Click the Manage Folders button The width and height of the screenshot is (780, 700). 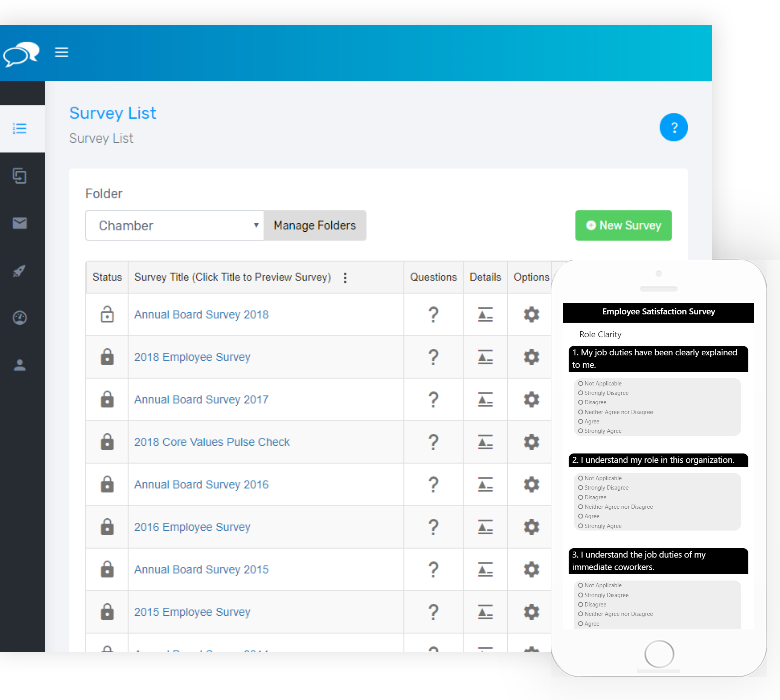click(315, 226)
